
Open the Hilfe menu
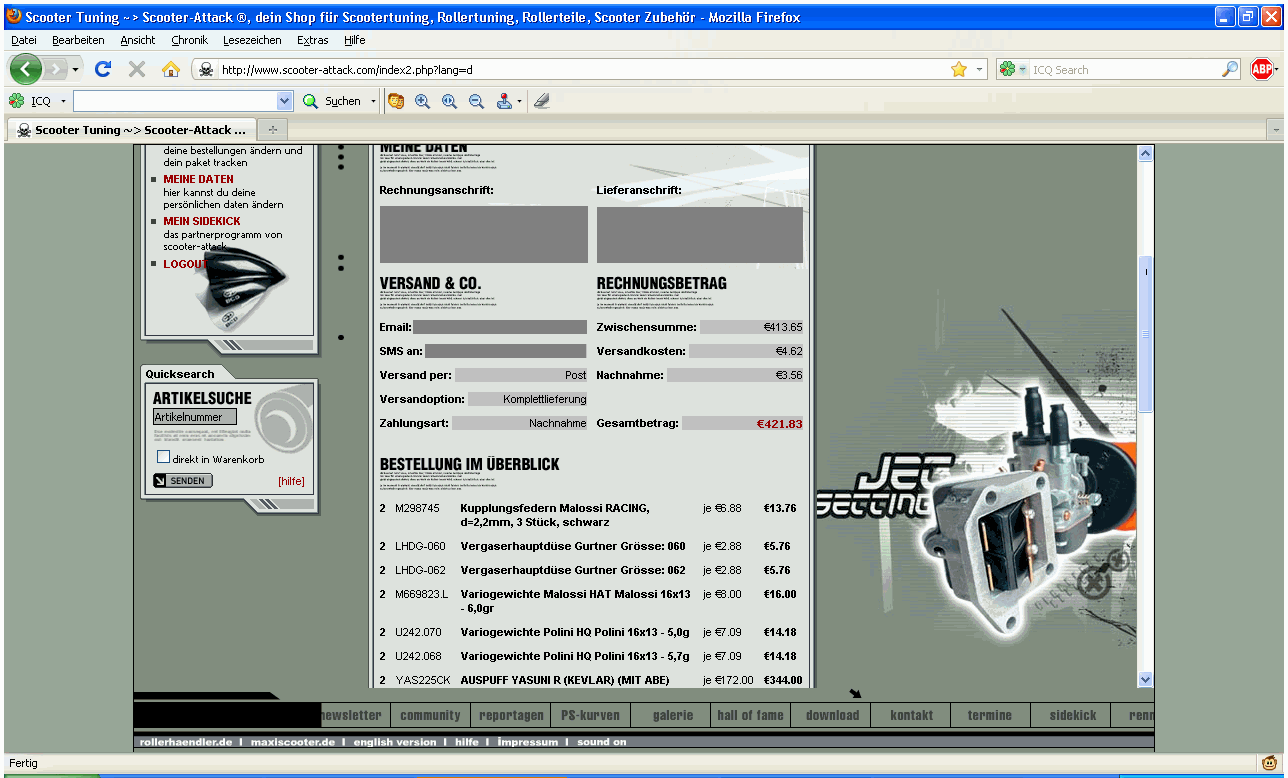[x=355, y=40]
